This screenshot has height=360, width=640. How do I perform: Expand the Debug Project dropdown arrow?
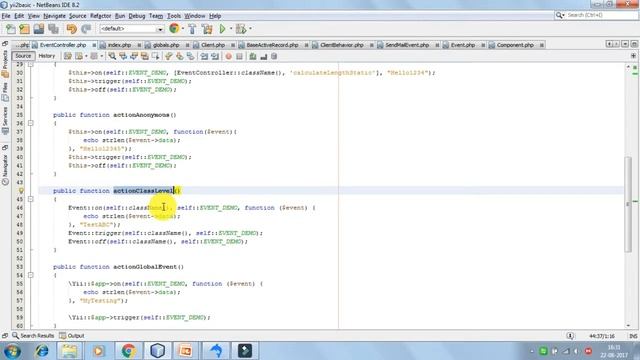click(x=250, y=29)
